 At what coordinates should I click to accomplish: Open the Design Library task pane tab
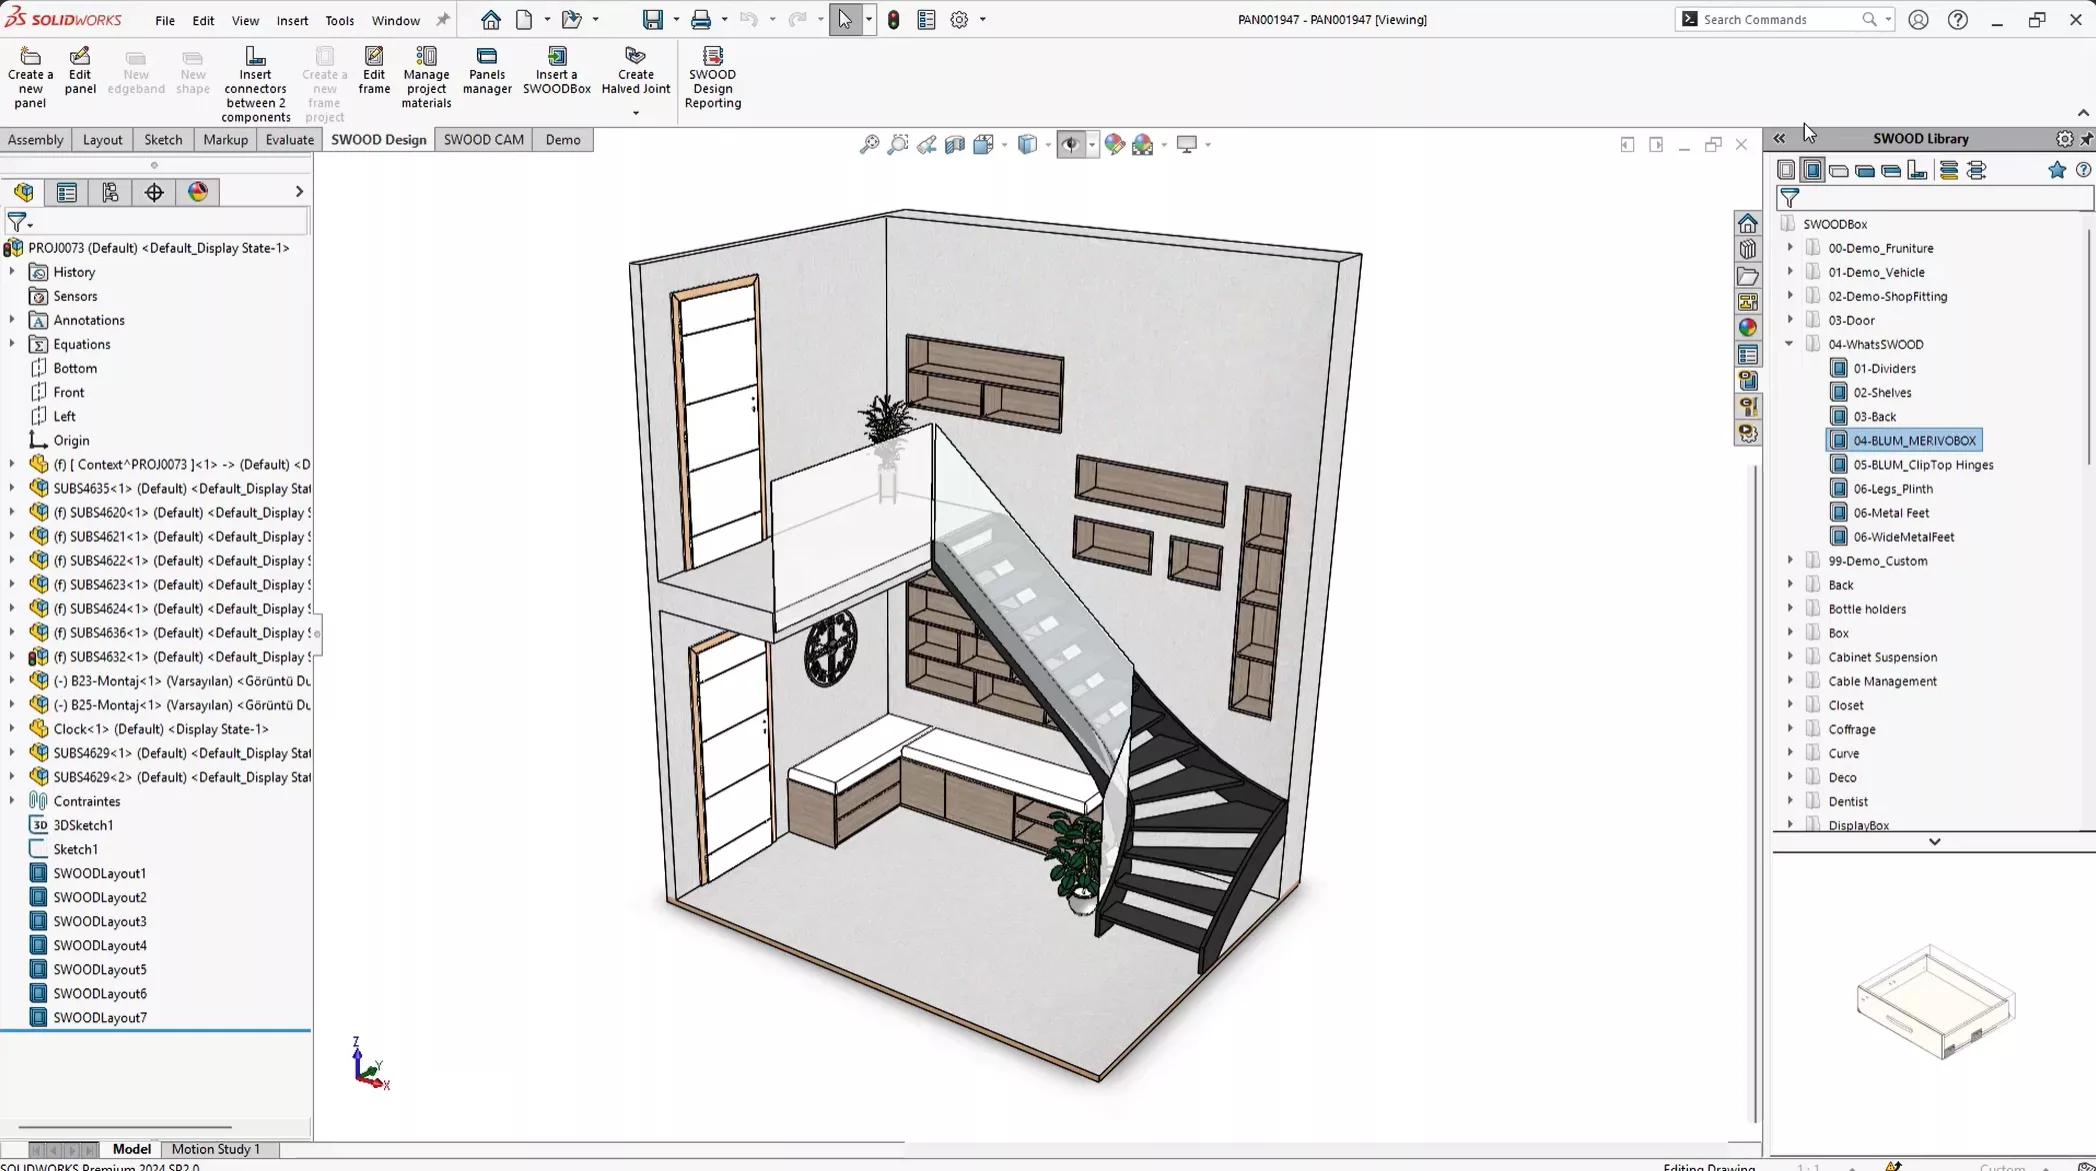[1747, 249]
